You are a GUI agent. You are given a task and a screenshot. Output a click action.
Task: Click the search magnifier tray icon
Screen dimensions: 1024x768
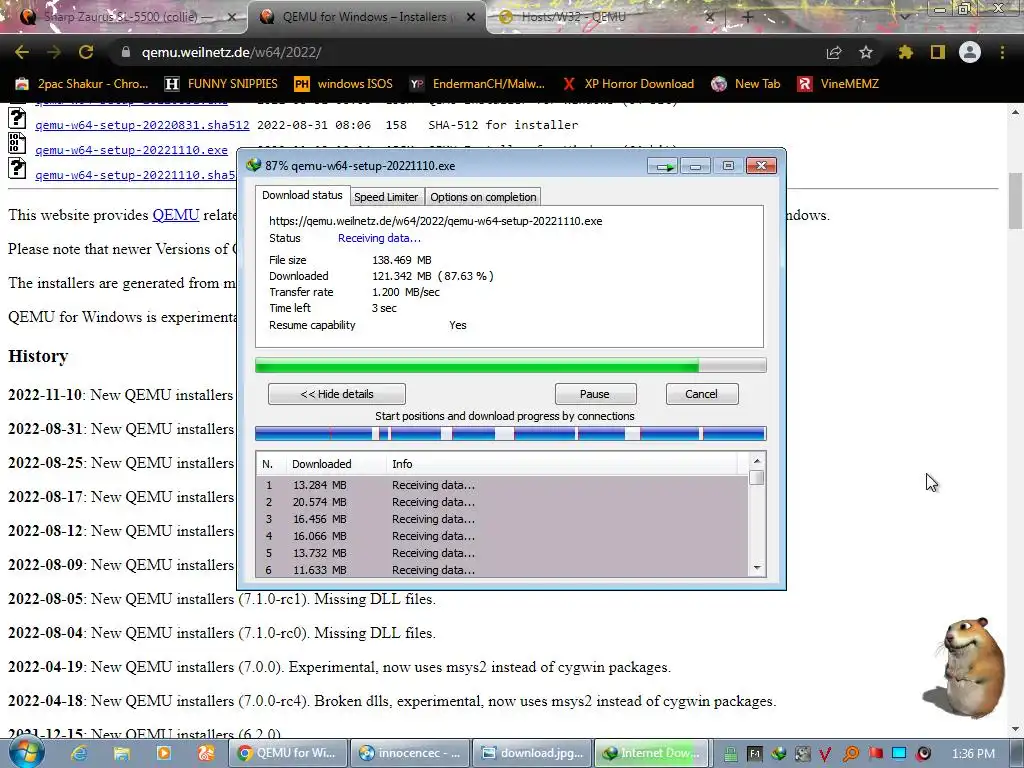tap(850, 754)
